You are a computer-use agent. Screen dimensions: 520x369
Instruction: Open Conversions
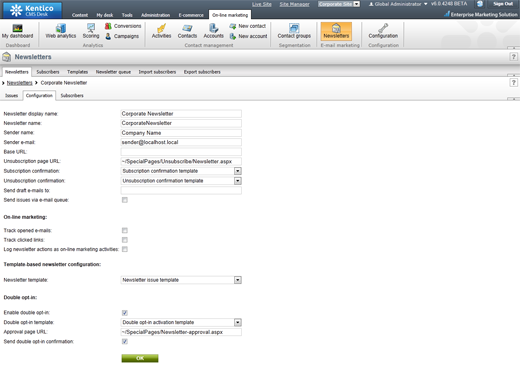click(x=123, y=26)
